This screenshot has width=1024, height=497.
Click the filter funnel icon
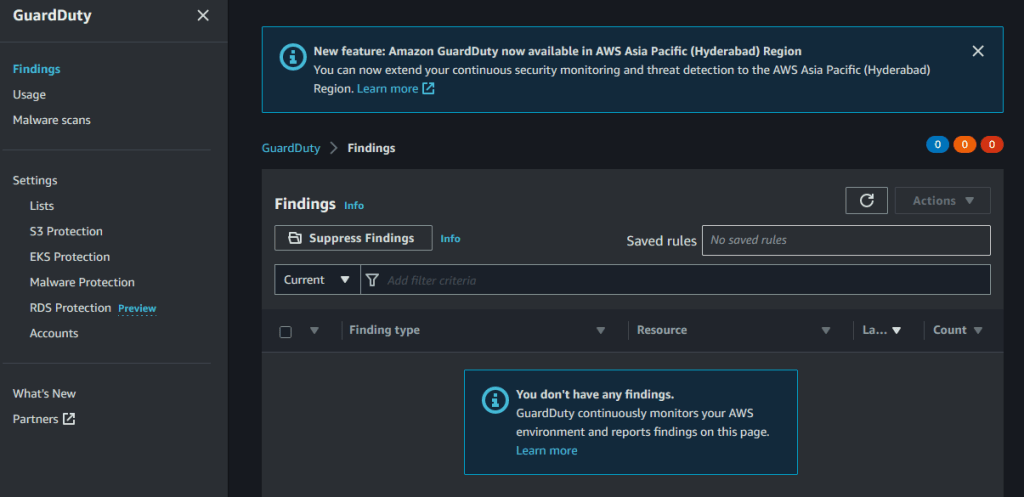tap(372, 280)
